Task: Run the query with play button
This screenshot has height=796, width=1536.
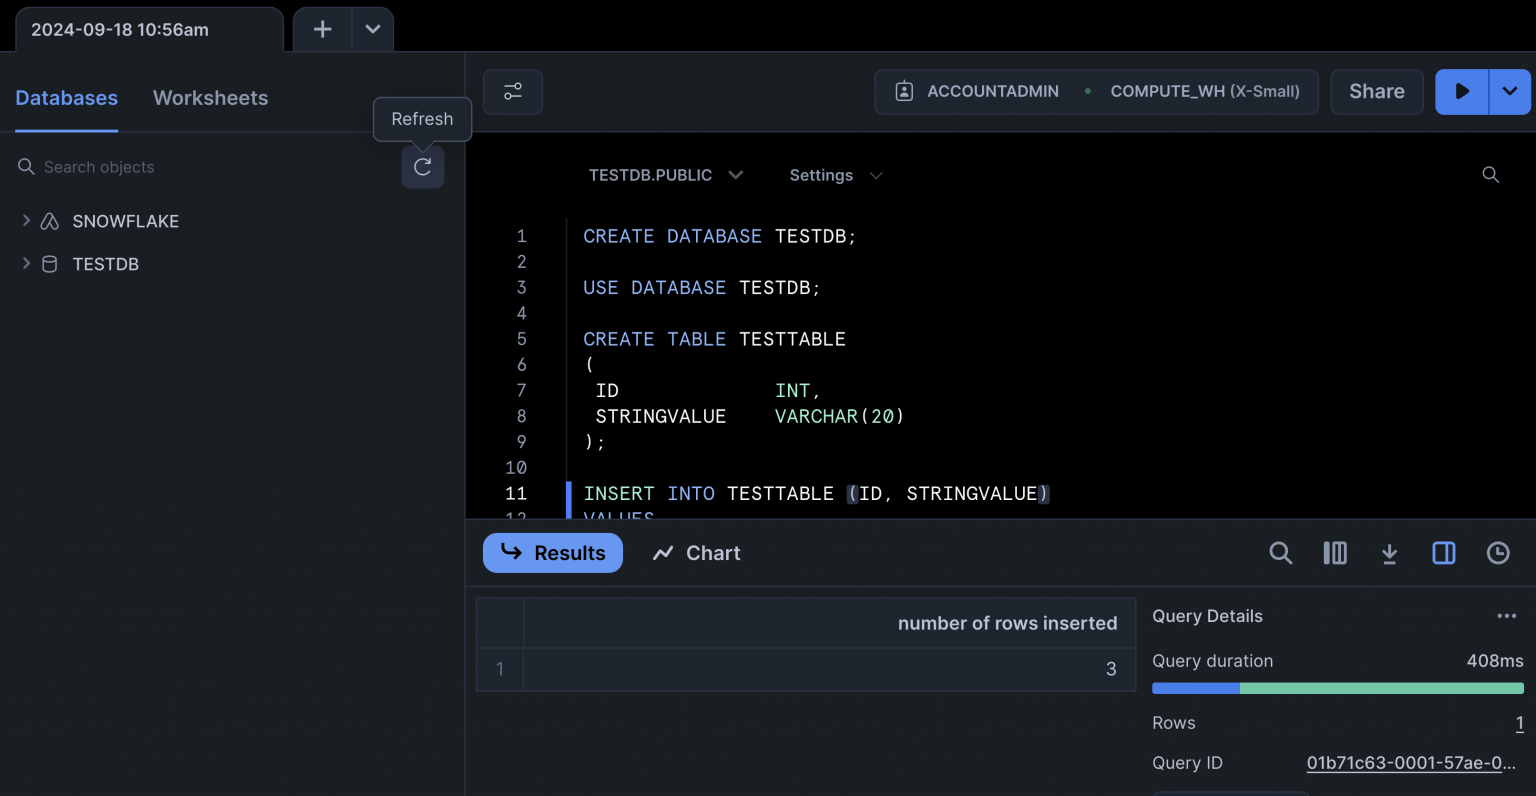Action: (x=1461, y=92)
